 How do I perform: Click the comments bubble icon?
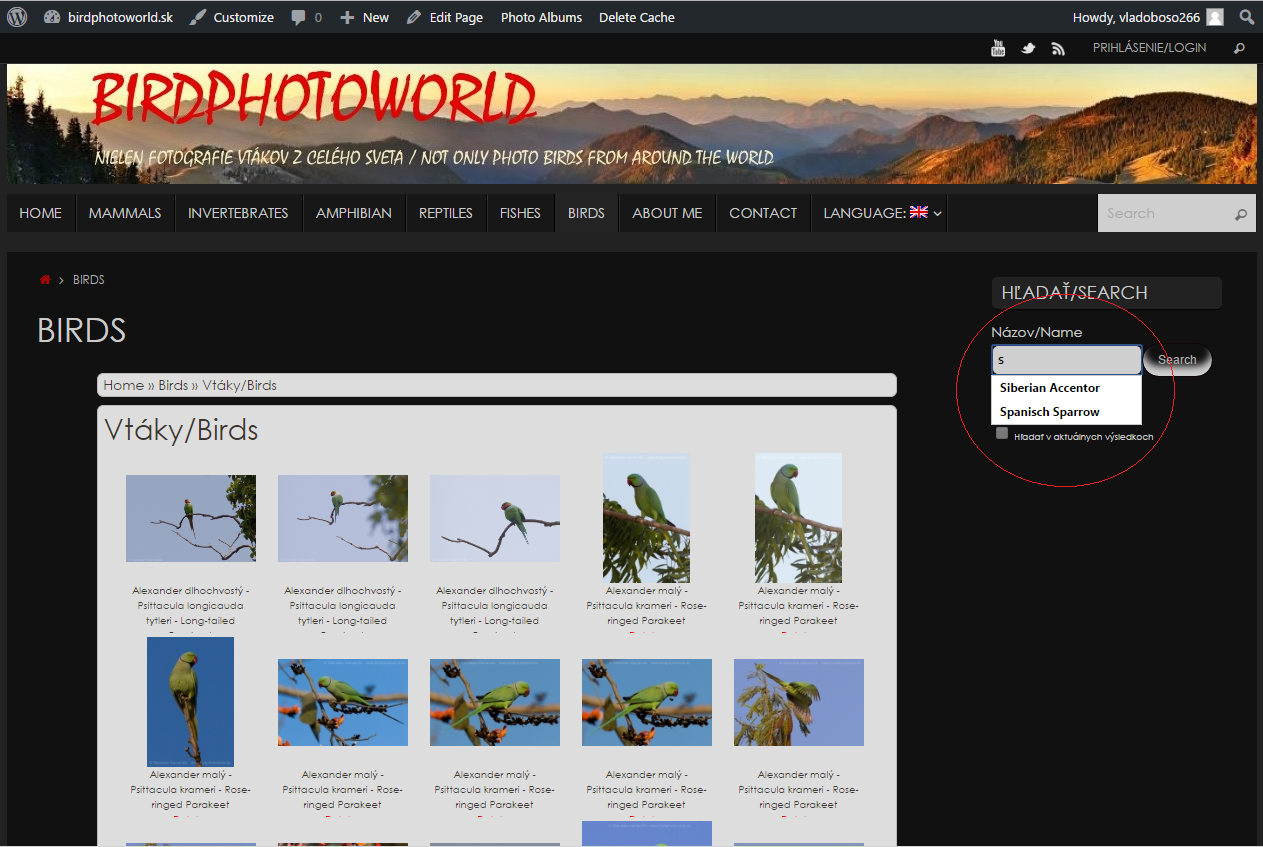[299, 17]
